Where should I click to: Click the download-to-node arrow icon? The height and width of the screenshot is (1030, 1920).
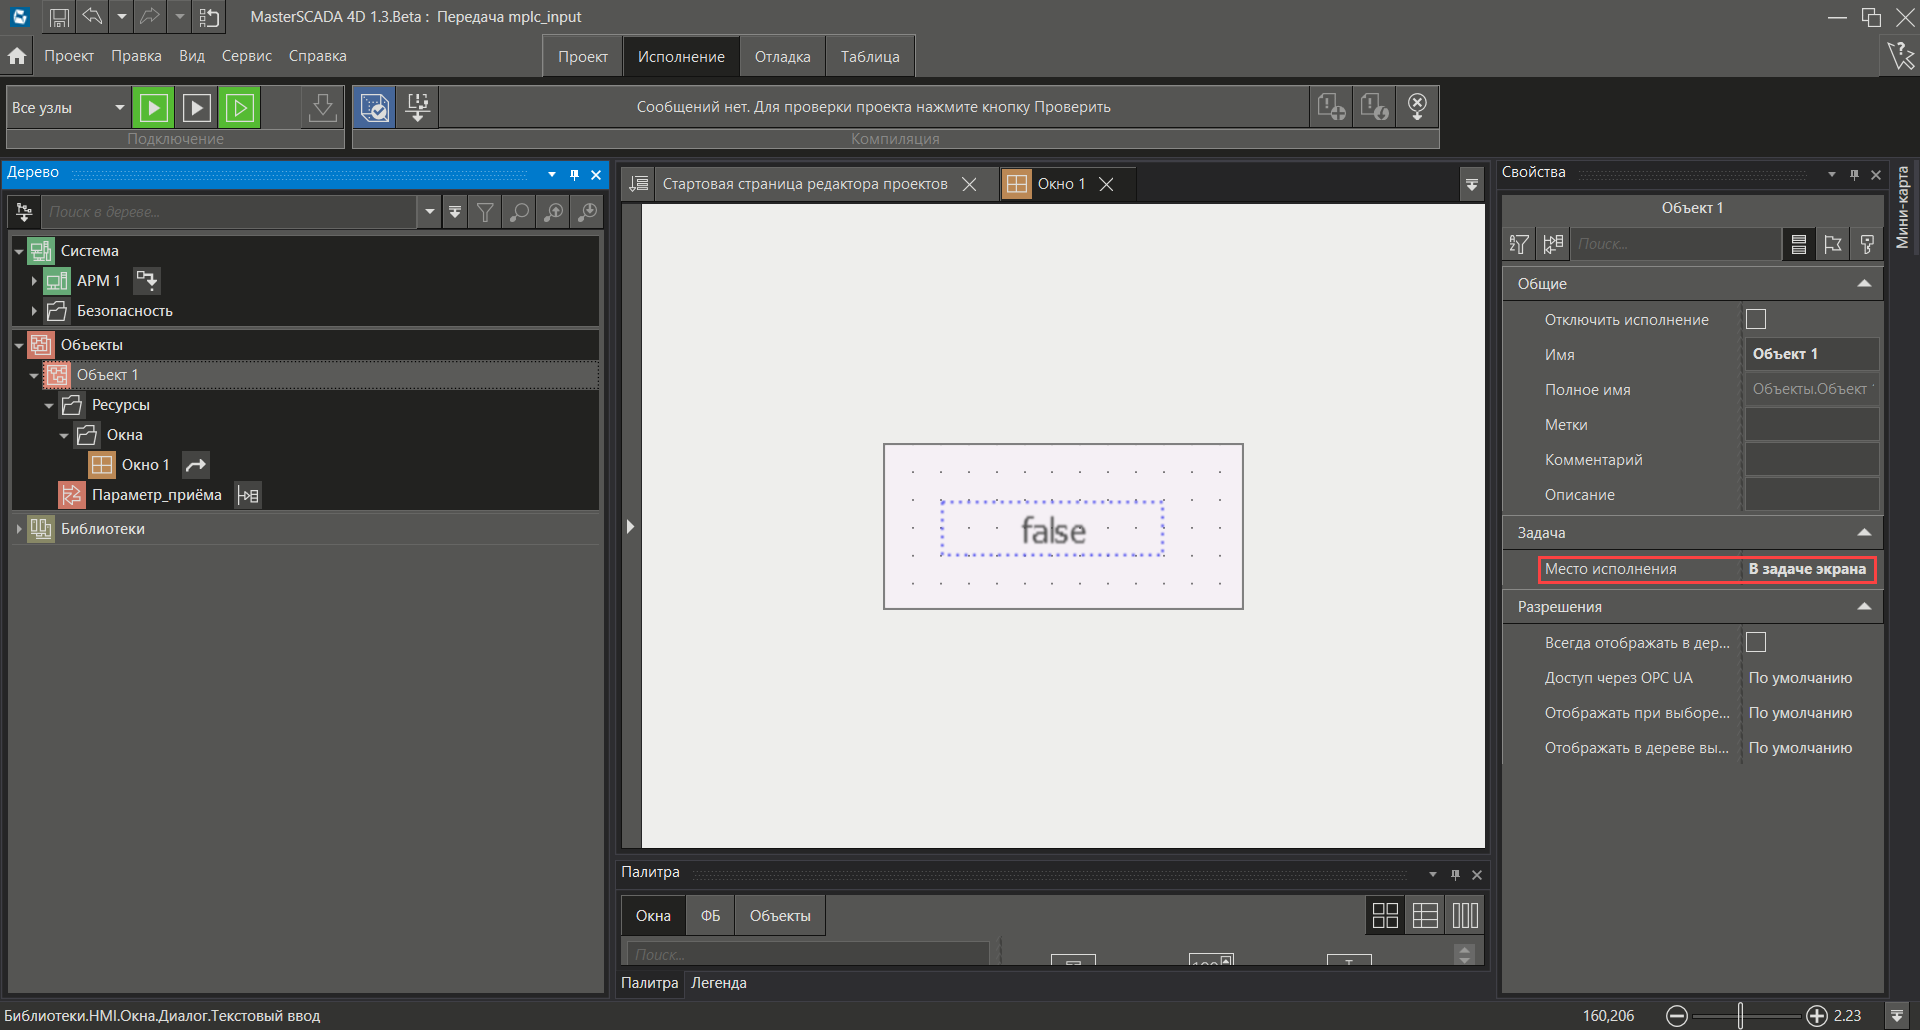point(322,108)
